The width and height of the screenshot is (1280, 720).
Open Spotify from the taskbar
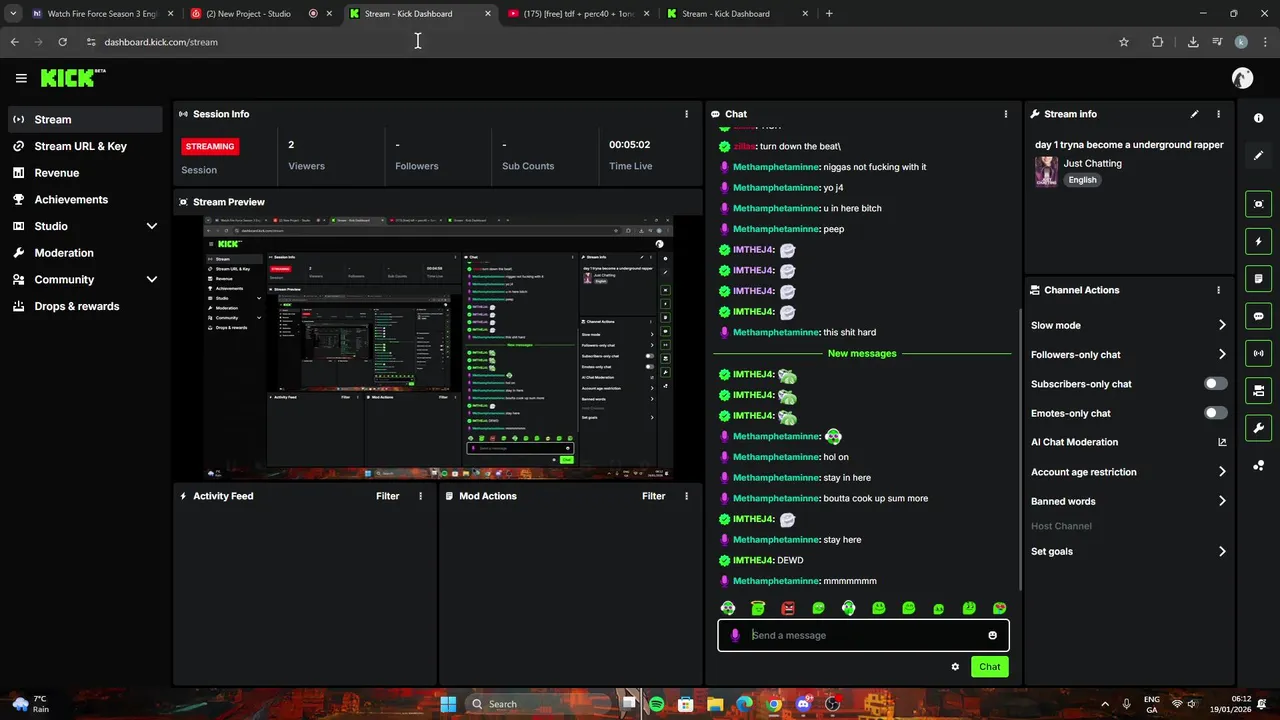(656, 704)
